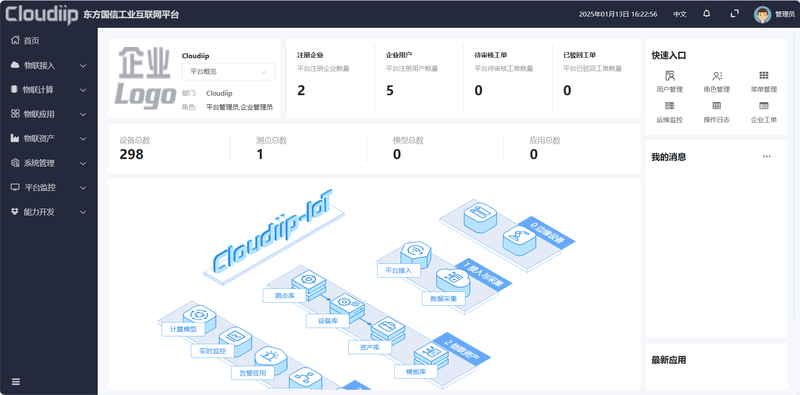Click the 设备总数 value 298
This screenshot has height=395, width=800.
(x=131, y=154)
